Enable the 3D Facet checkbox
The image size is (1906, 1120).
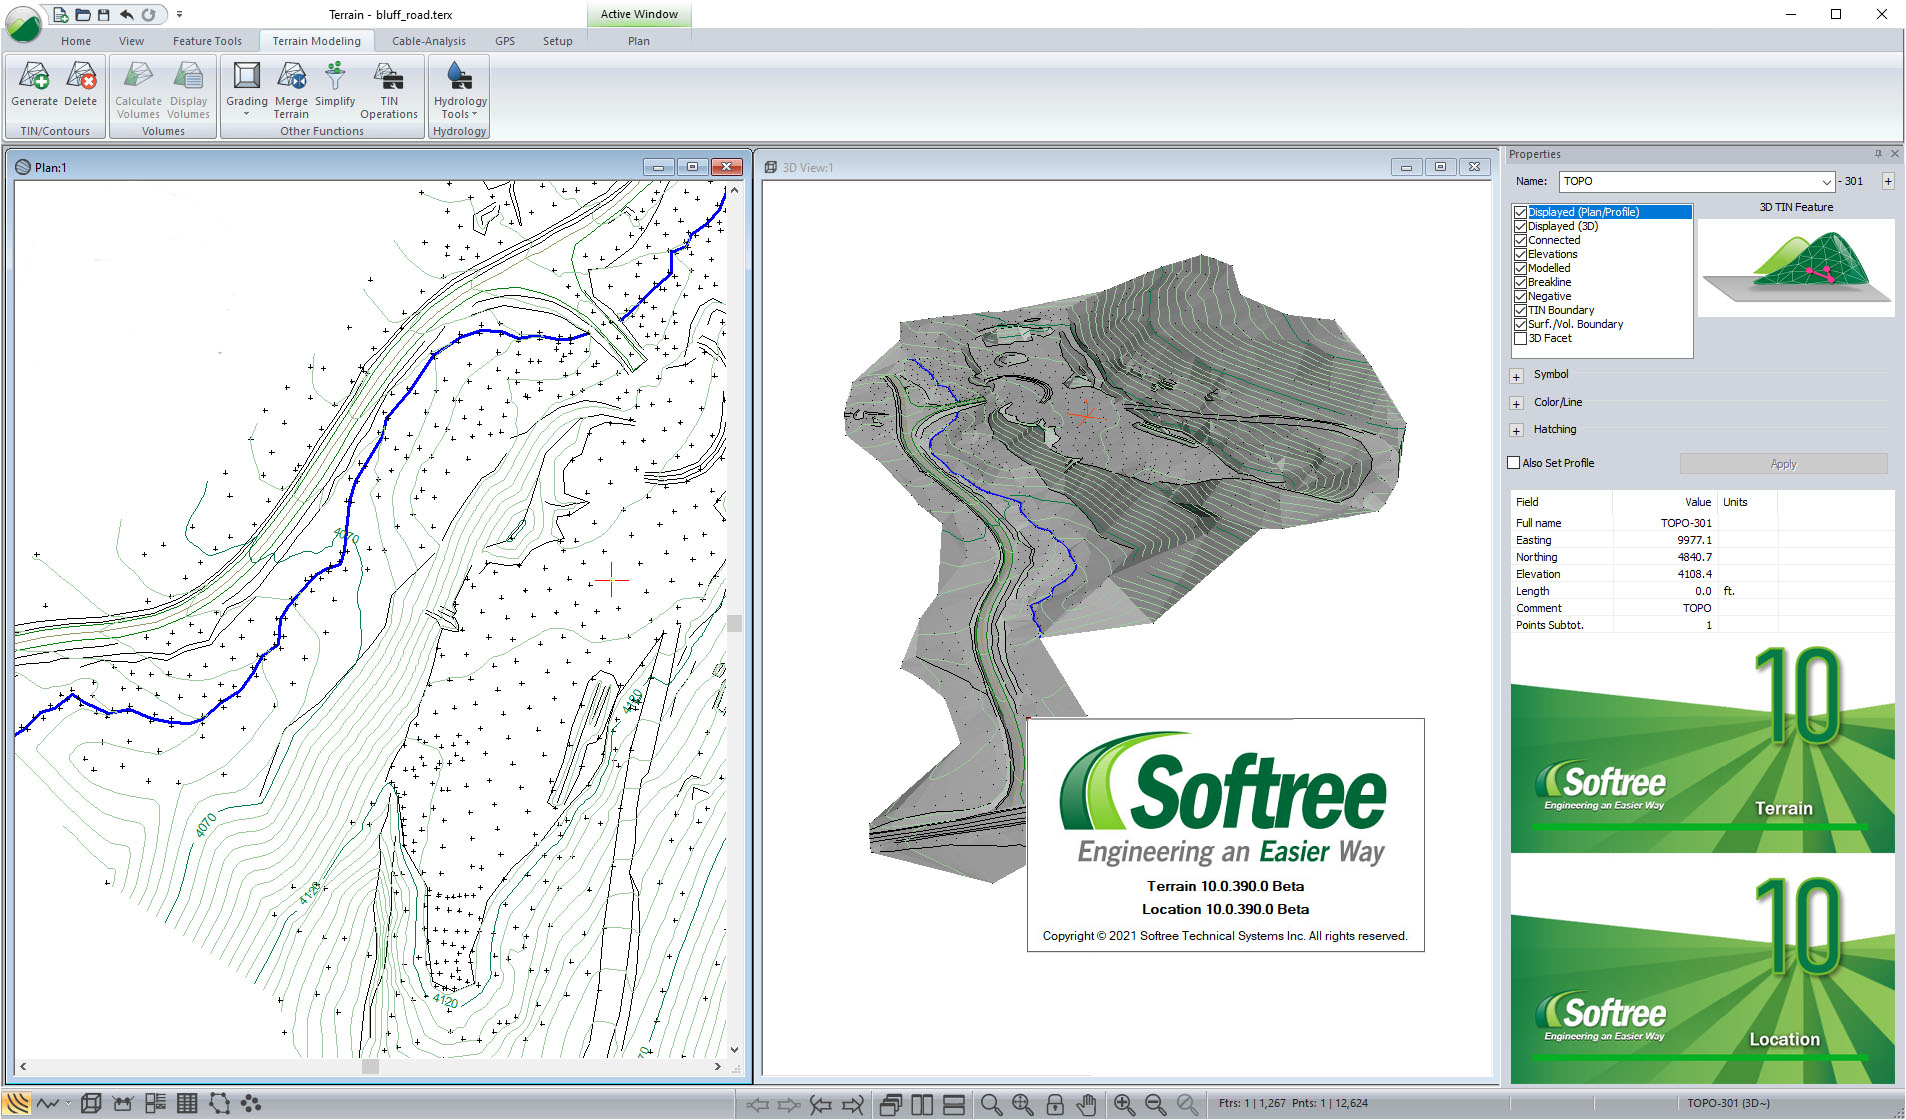[x=1520, y=338]
